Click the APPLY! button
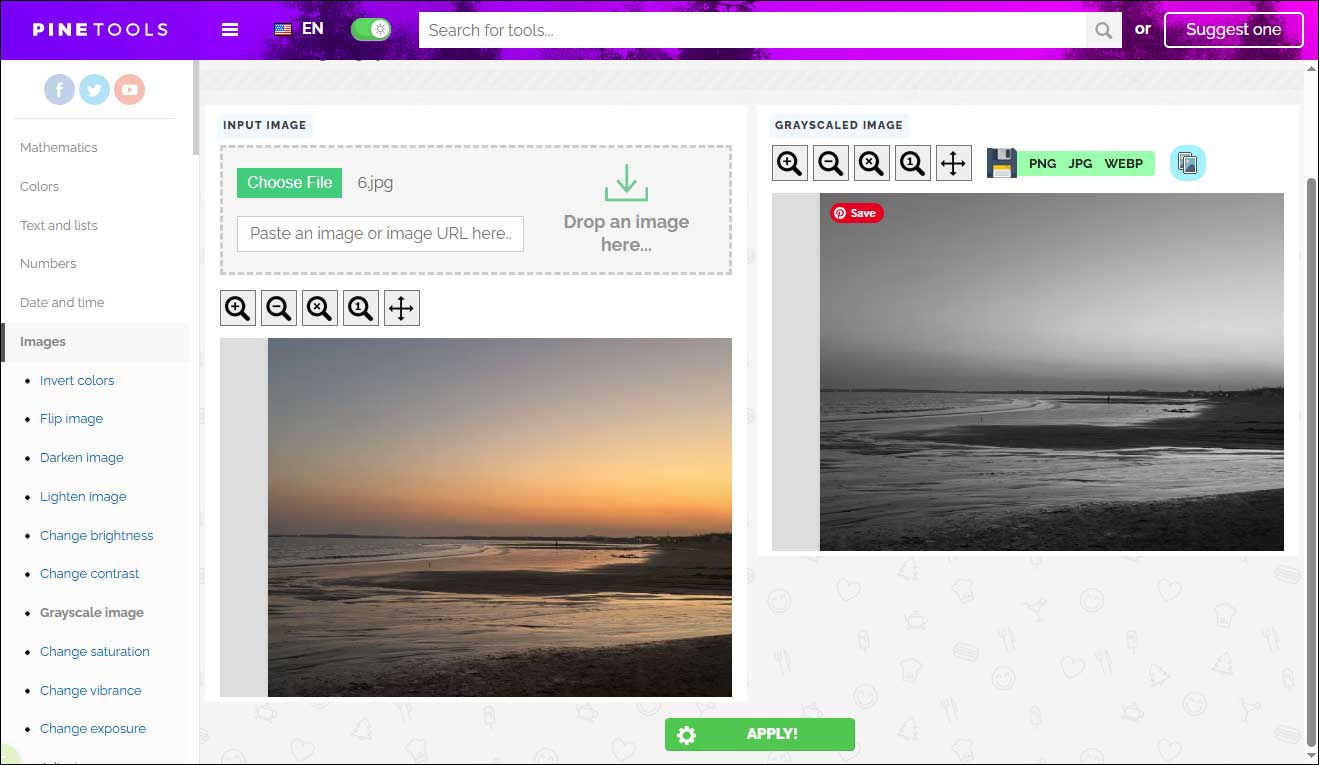The image size is (1319, 765). 759,734
